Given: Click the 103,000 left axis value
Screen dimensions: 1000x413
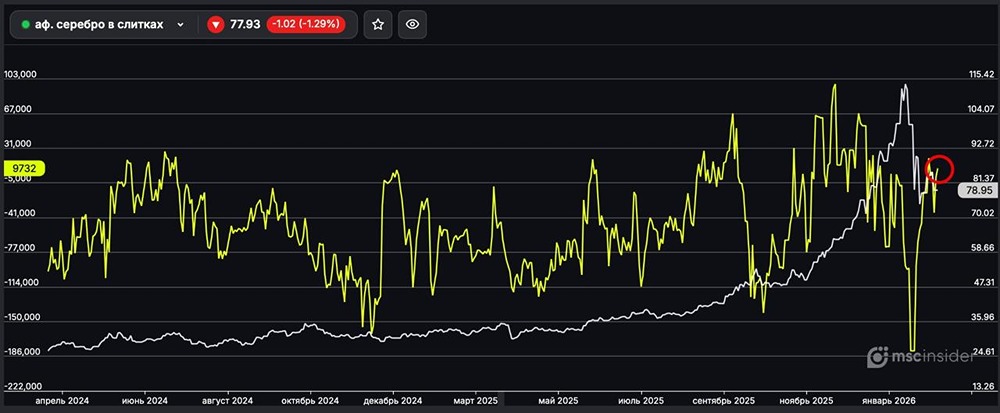Looking at the screenshot, I should point(20,75).
